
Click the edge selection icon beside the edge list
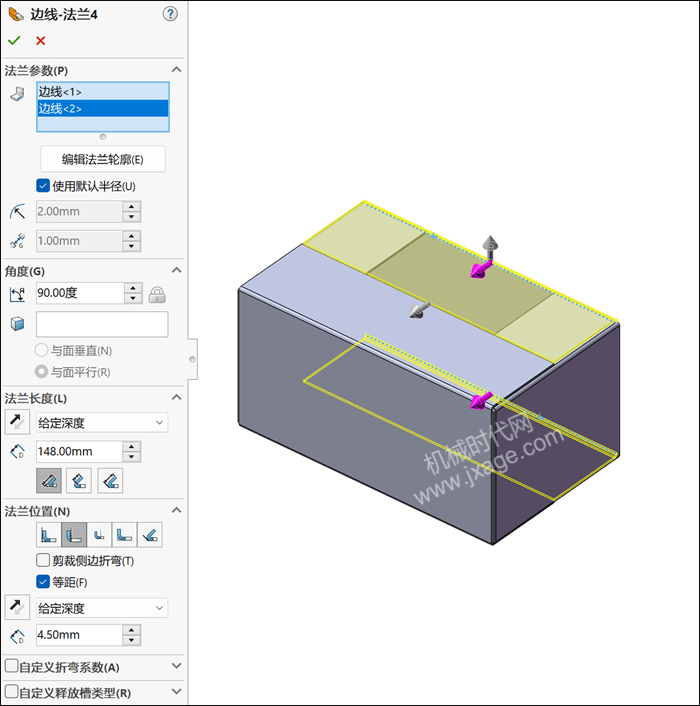pyautogui.click(x=17, y=94)
